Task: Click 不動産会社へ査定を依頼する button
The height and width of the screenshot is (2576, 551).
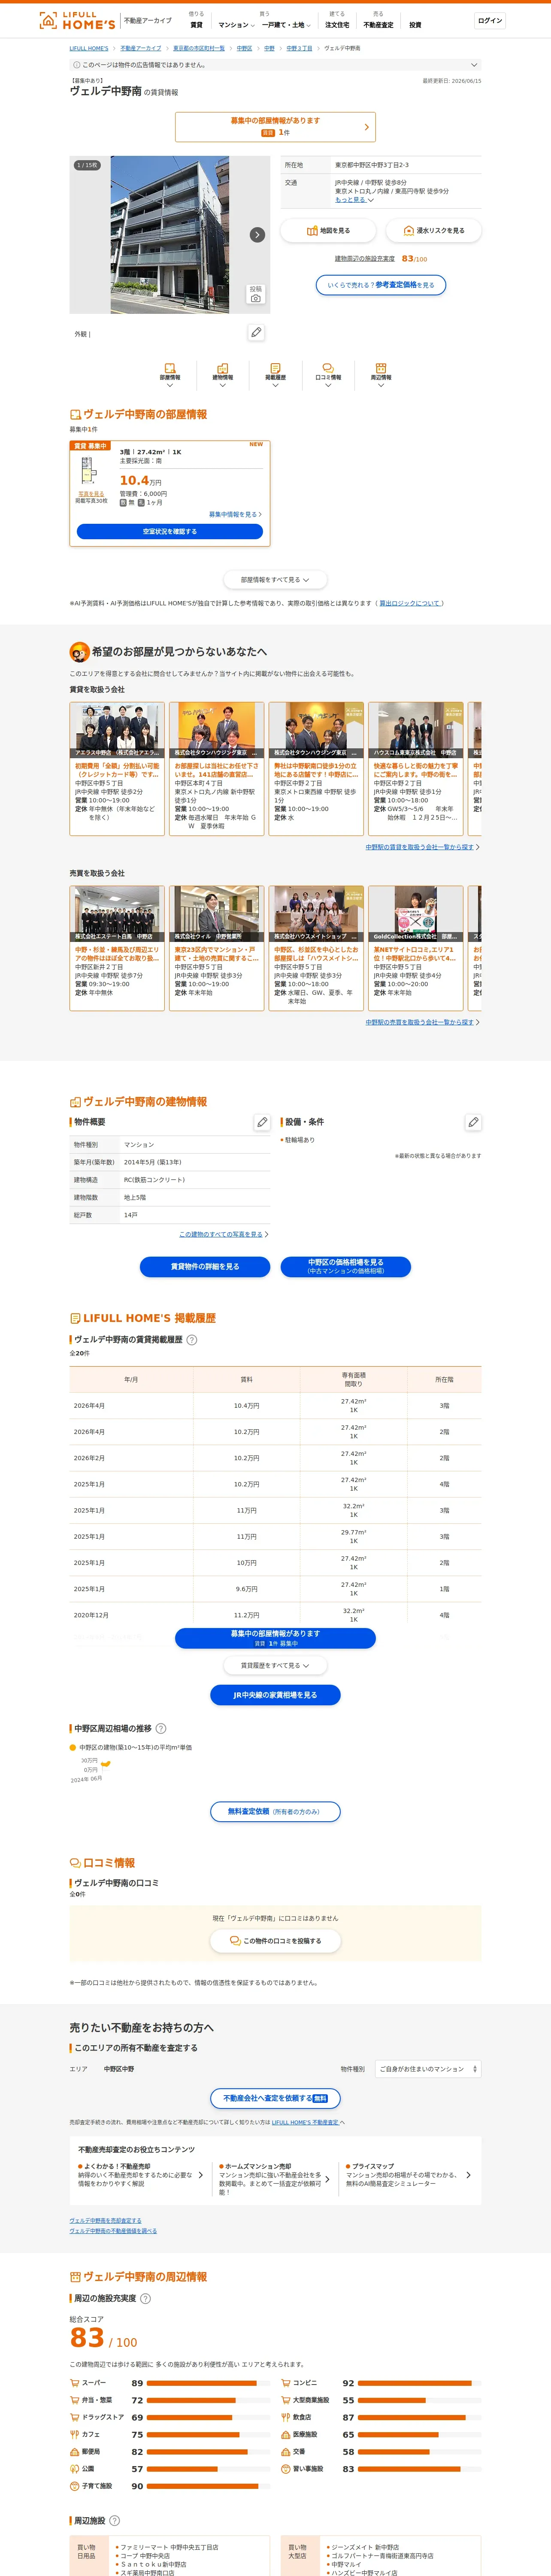Action: [x=275, y=2098]
